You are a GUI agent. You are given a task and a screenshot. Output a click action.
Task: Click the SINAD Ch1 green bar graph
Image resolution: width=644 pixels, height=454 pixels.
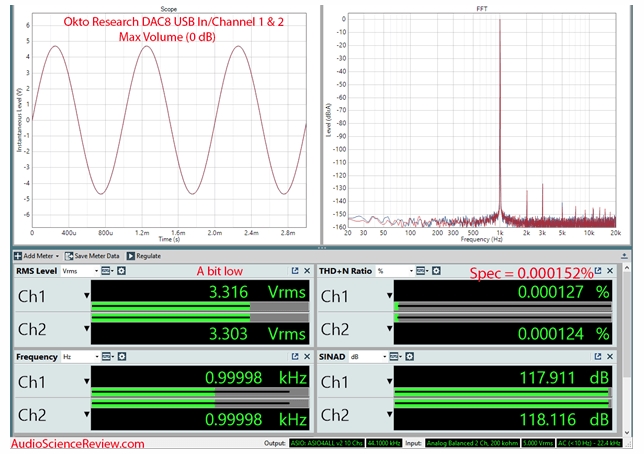coord(503,392)
